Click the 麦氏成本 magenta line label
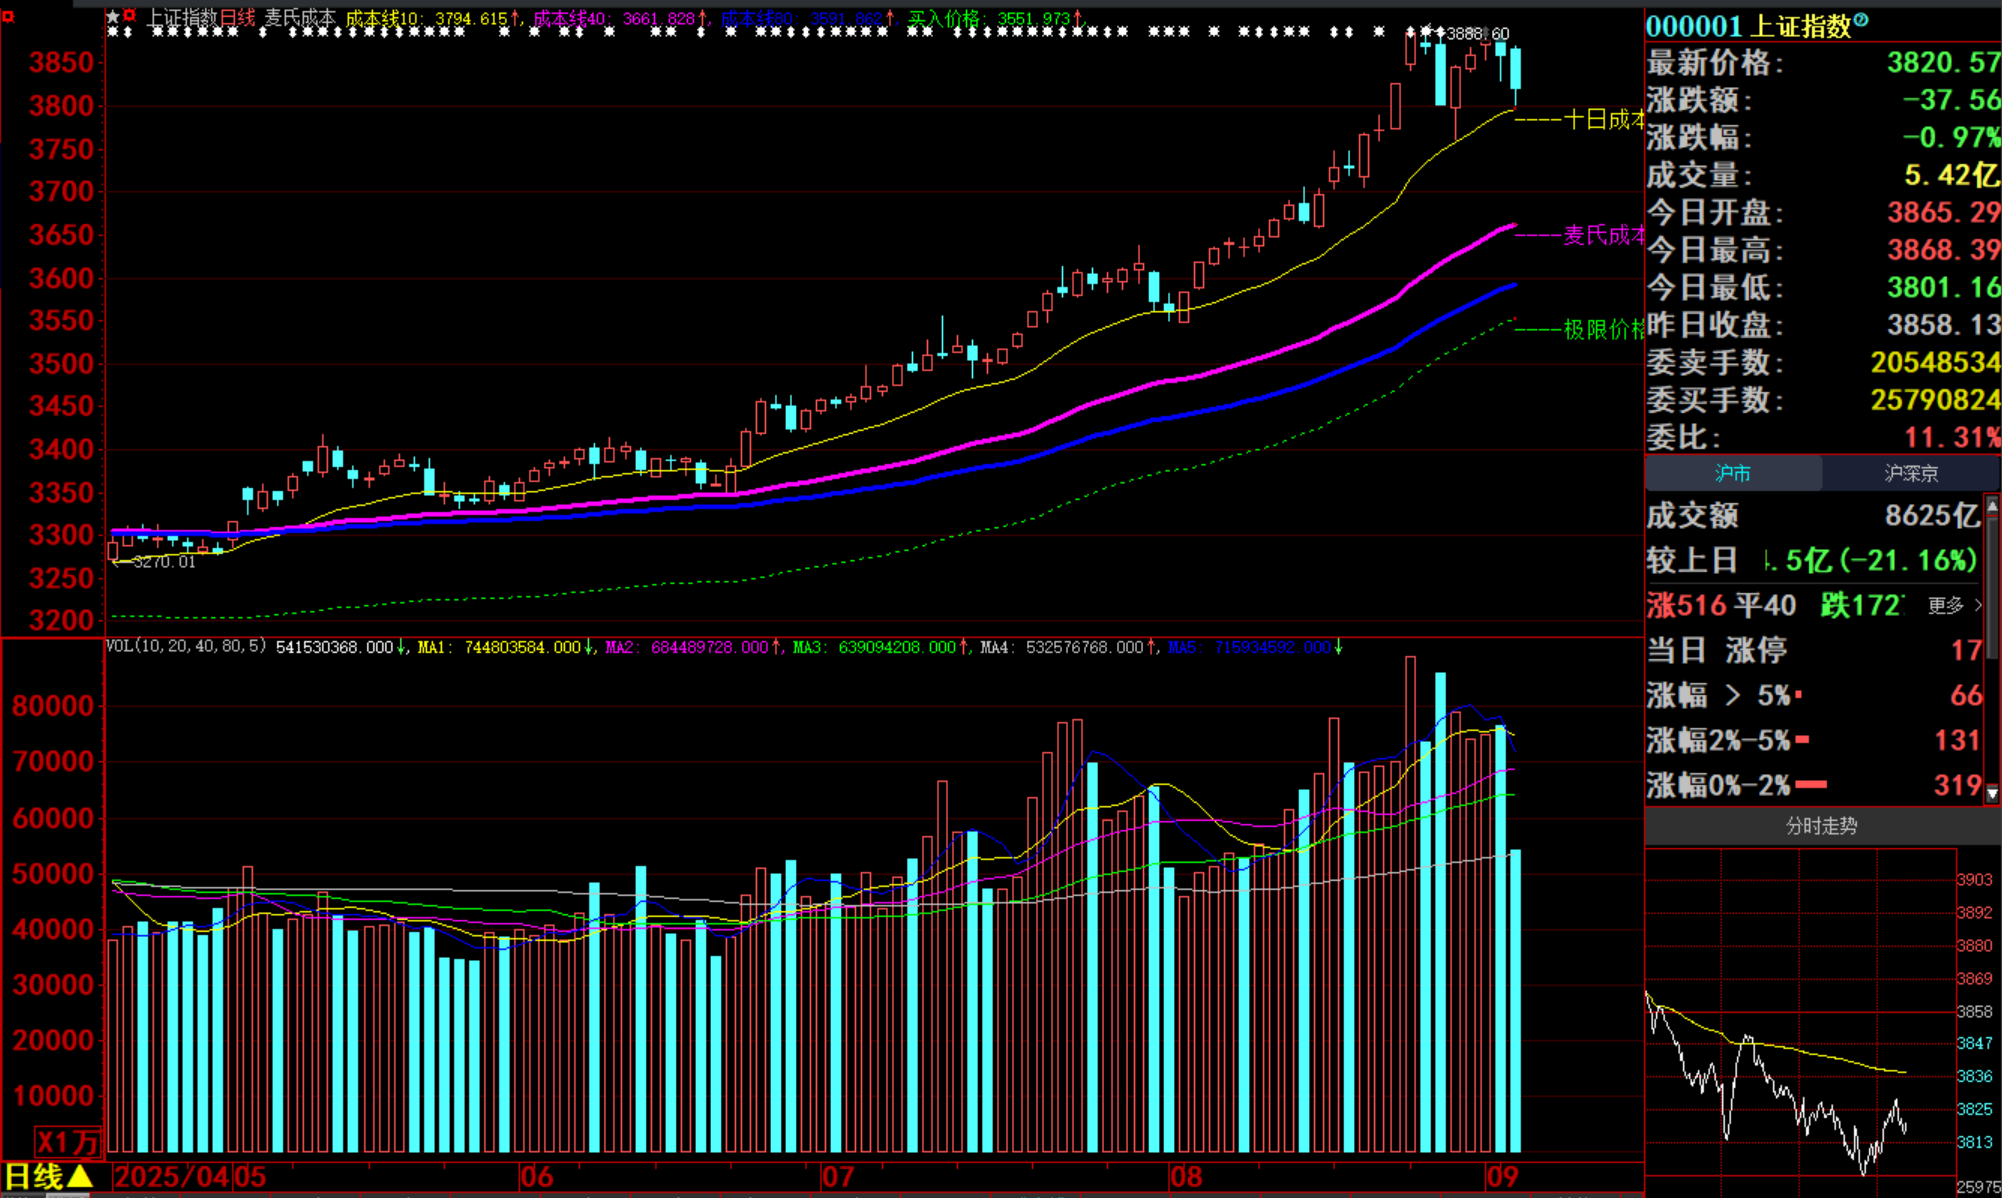 click(x=1604, y=235)
